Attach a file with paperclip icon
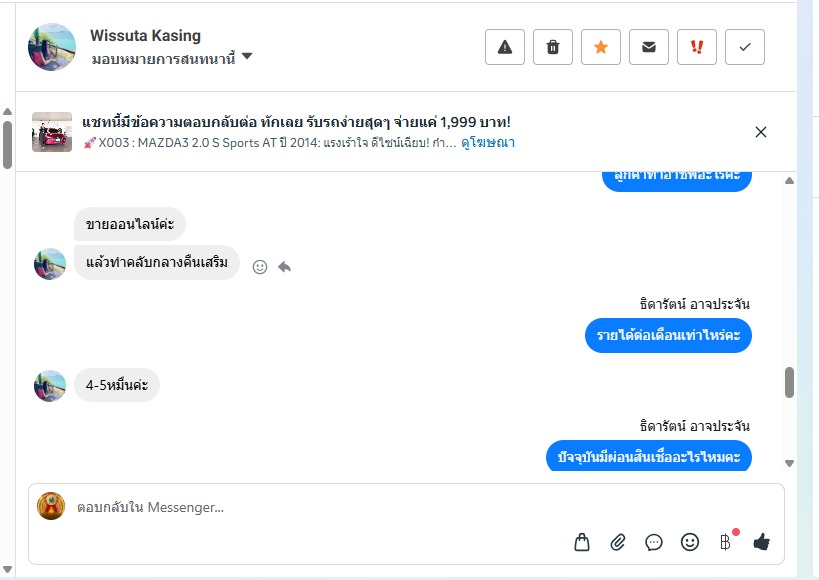The width and height of the screenshot is (819, 580). (618, 542)
